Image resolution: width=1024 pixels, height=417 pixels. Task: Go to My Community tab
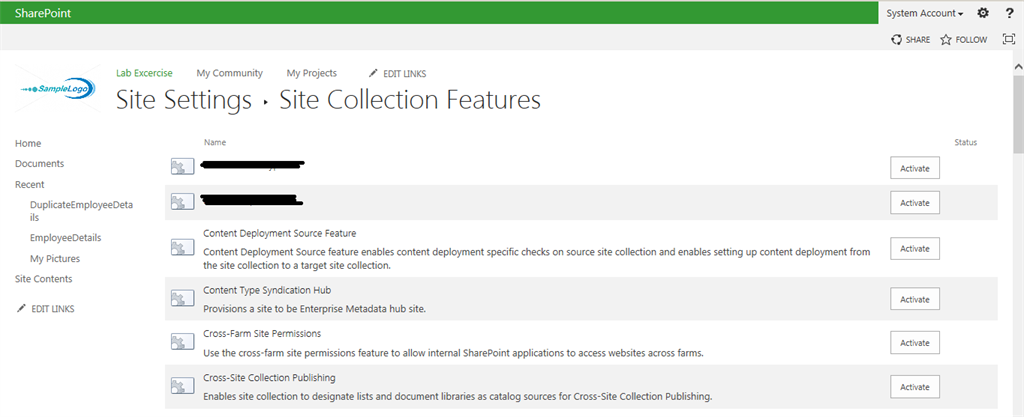pyautogui.click(x=229, y=73)
